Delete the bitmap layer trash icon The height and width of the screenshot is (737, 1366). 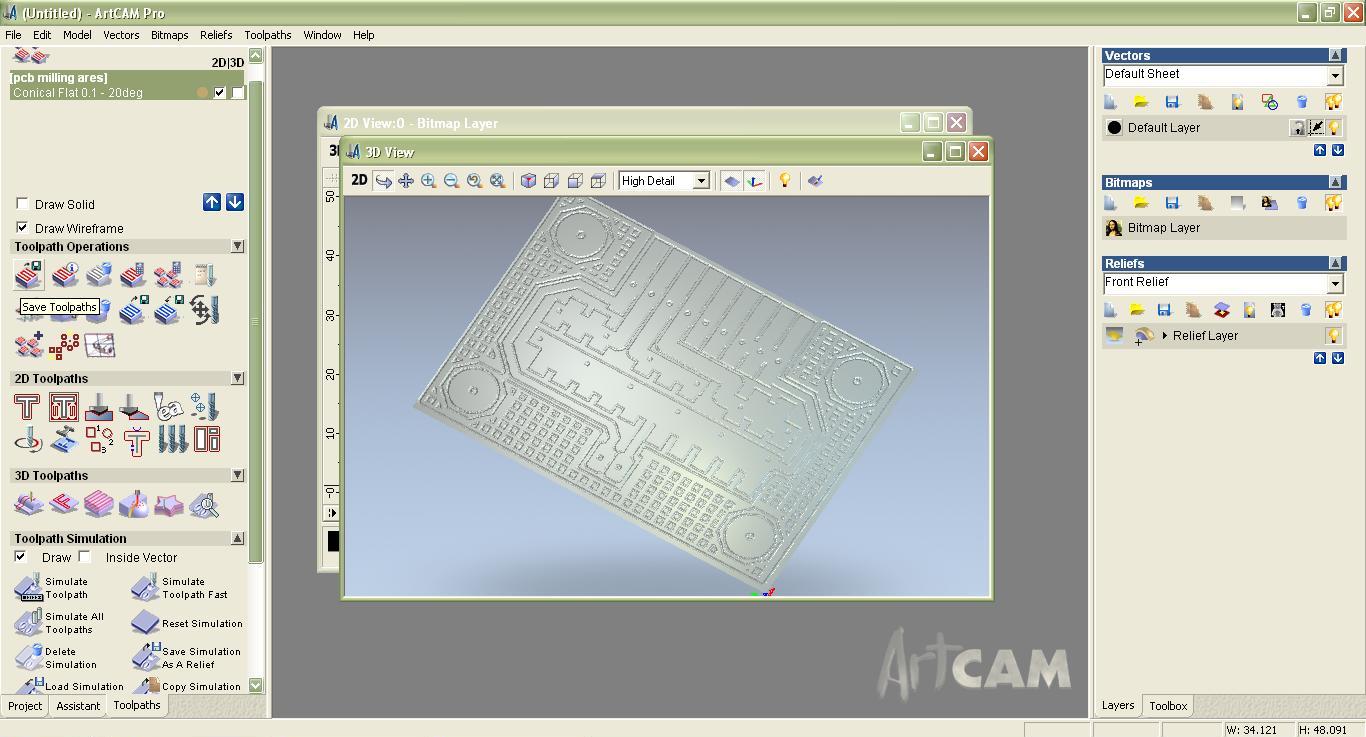(1302, 203)
